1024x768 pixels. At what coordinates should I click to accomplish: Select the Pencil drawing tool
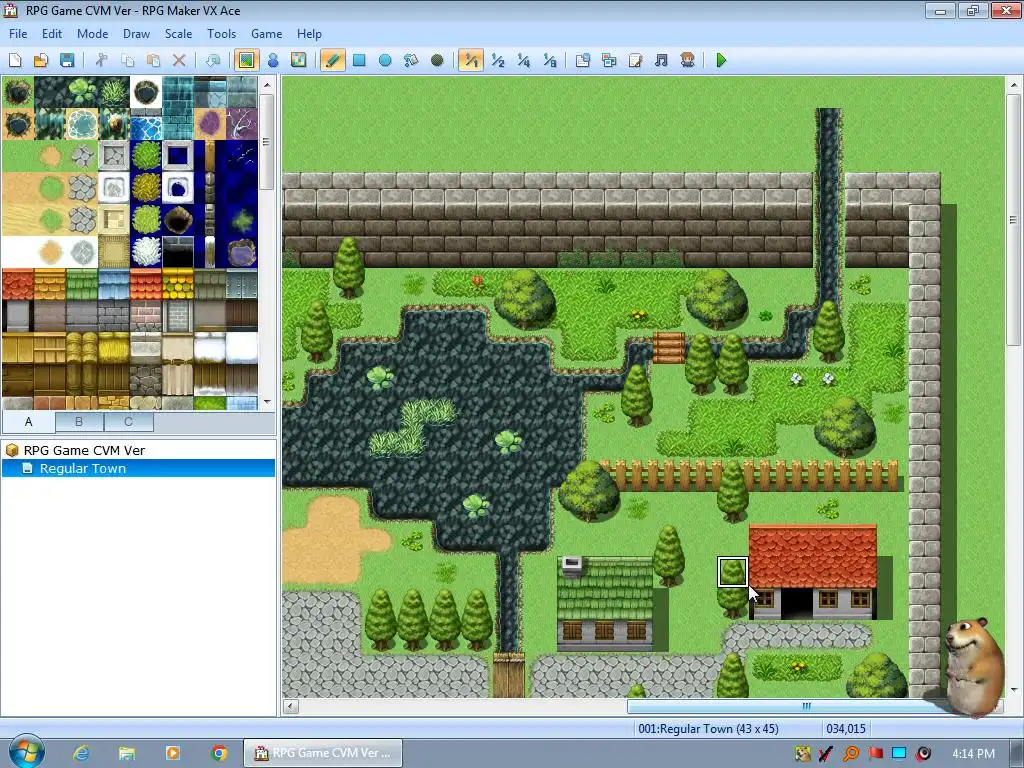[332, 60]
